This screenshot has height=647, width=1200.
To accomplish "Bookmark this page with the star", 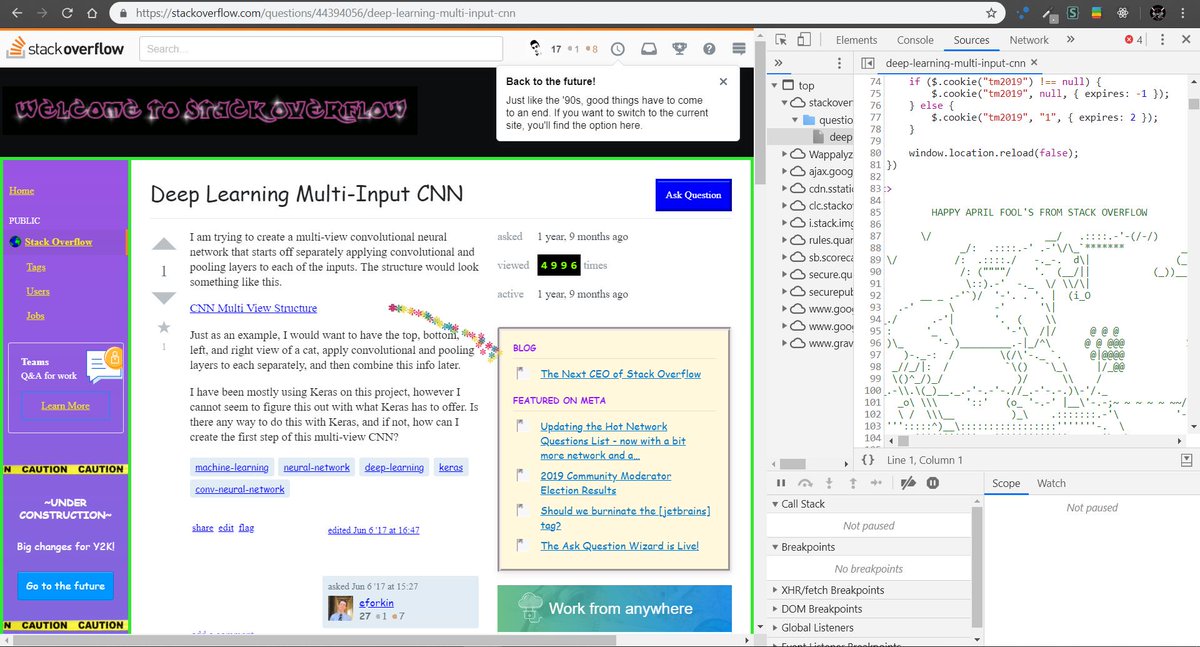I will pos(991,14).
